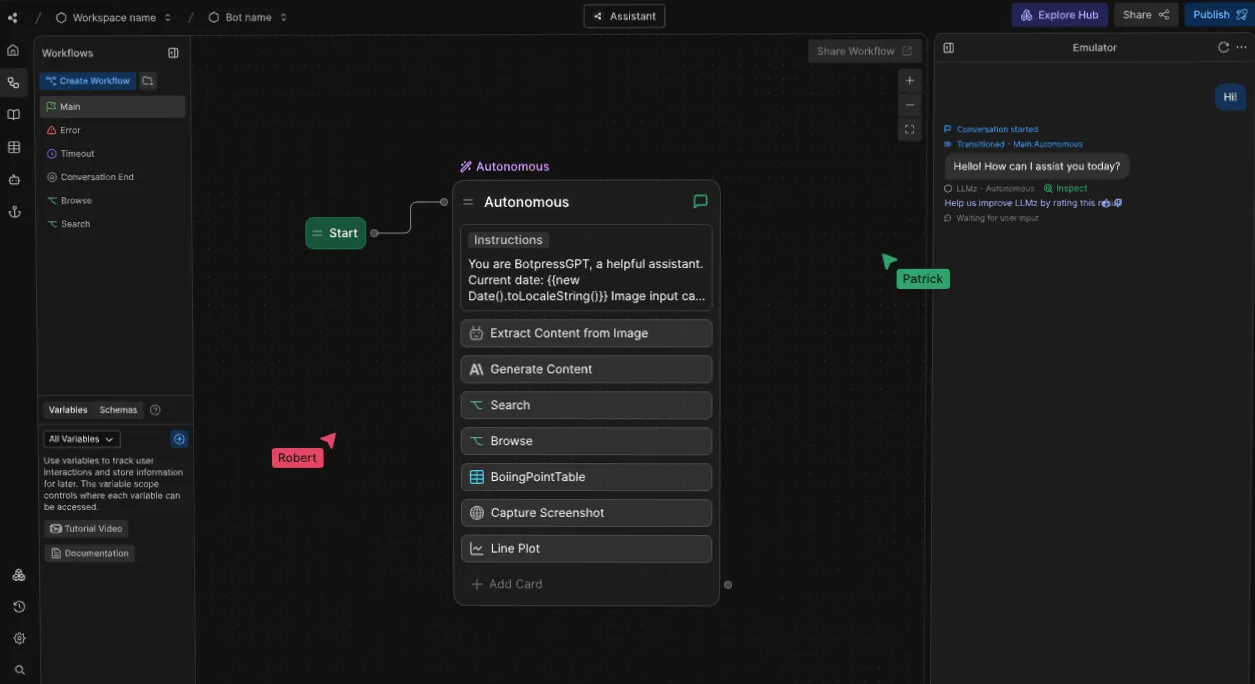Click the Autonomous node output connector dot
1255x684 pixels.
coord(727,584)
